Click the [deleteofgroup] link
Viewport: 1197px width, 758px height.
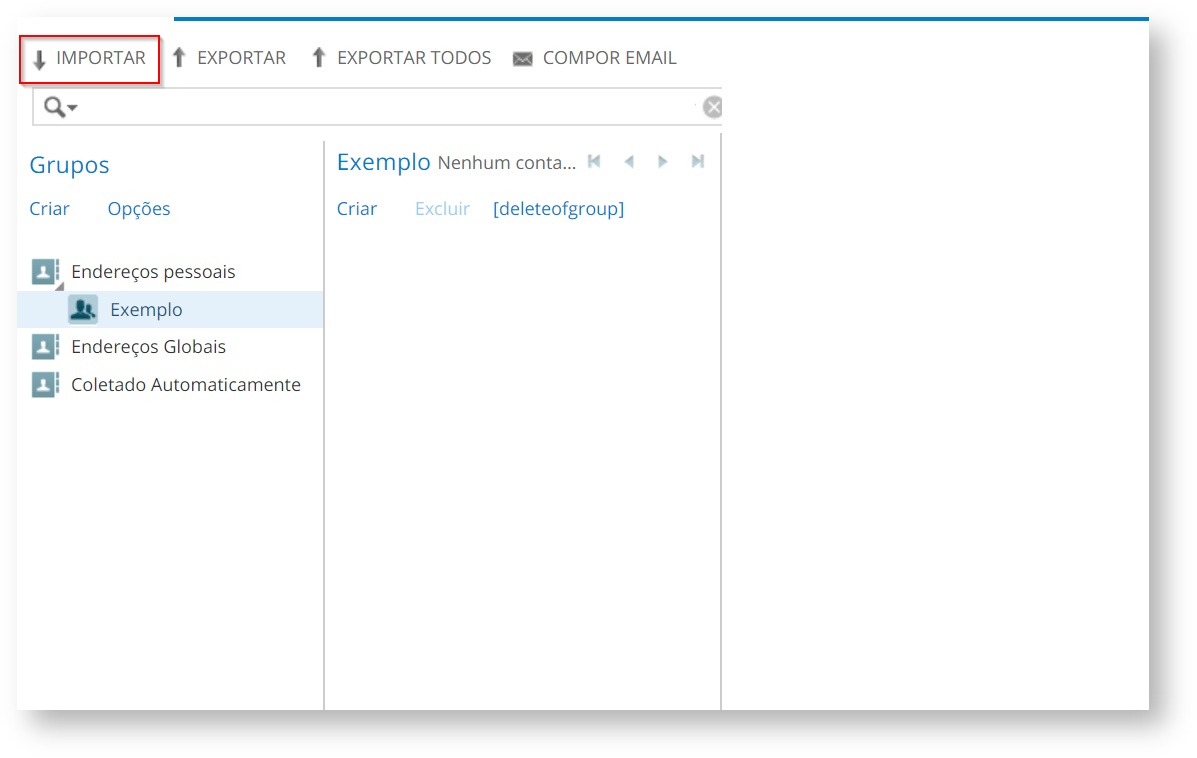click(x=558, y=209)
